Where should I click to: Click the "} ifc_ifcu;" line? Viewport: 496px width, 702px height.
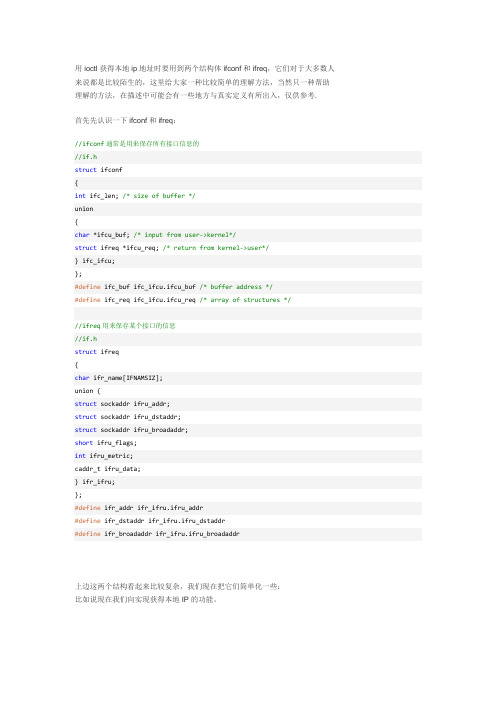95,261
